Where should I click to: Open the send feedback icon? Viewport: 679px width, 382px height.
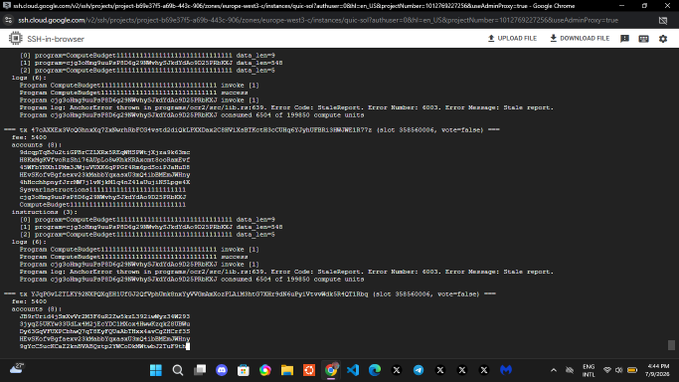click(x=624, y=39)
